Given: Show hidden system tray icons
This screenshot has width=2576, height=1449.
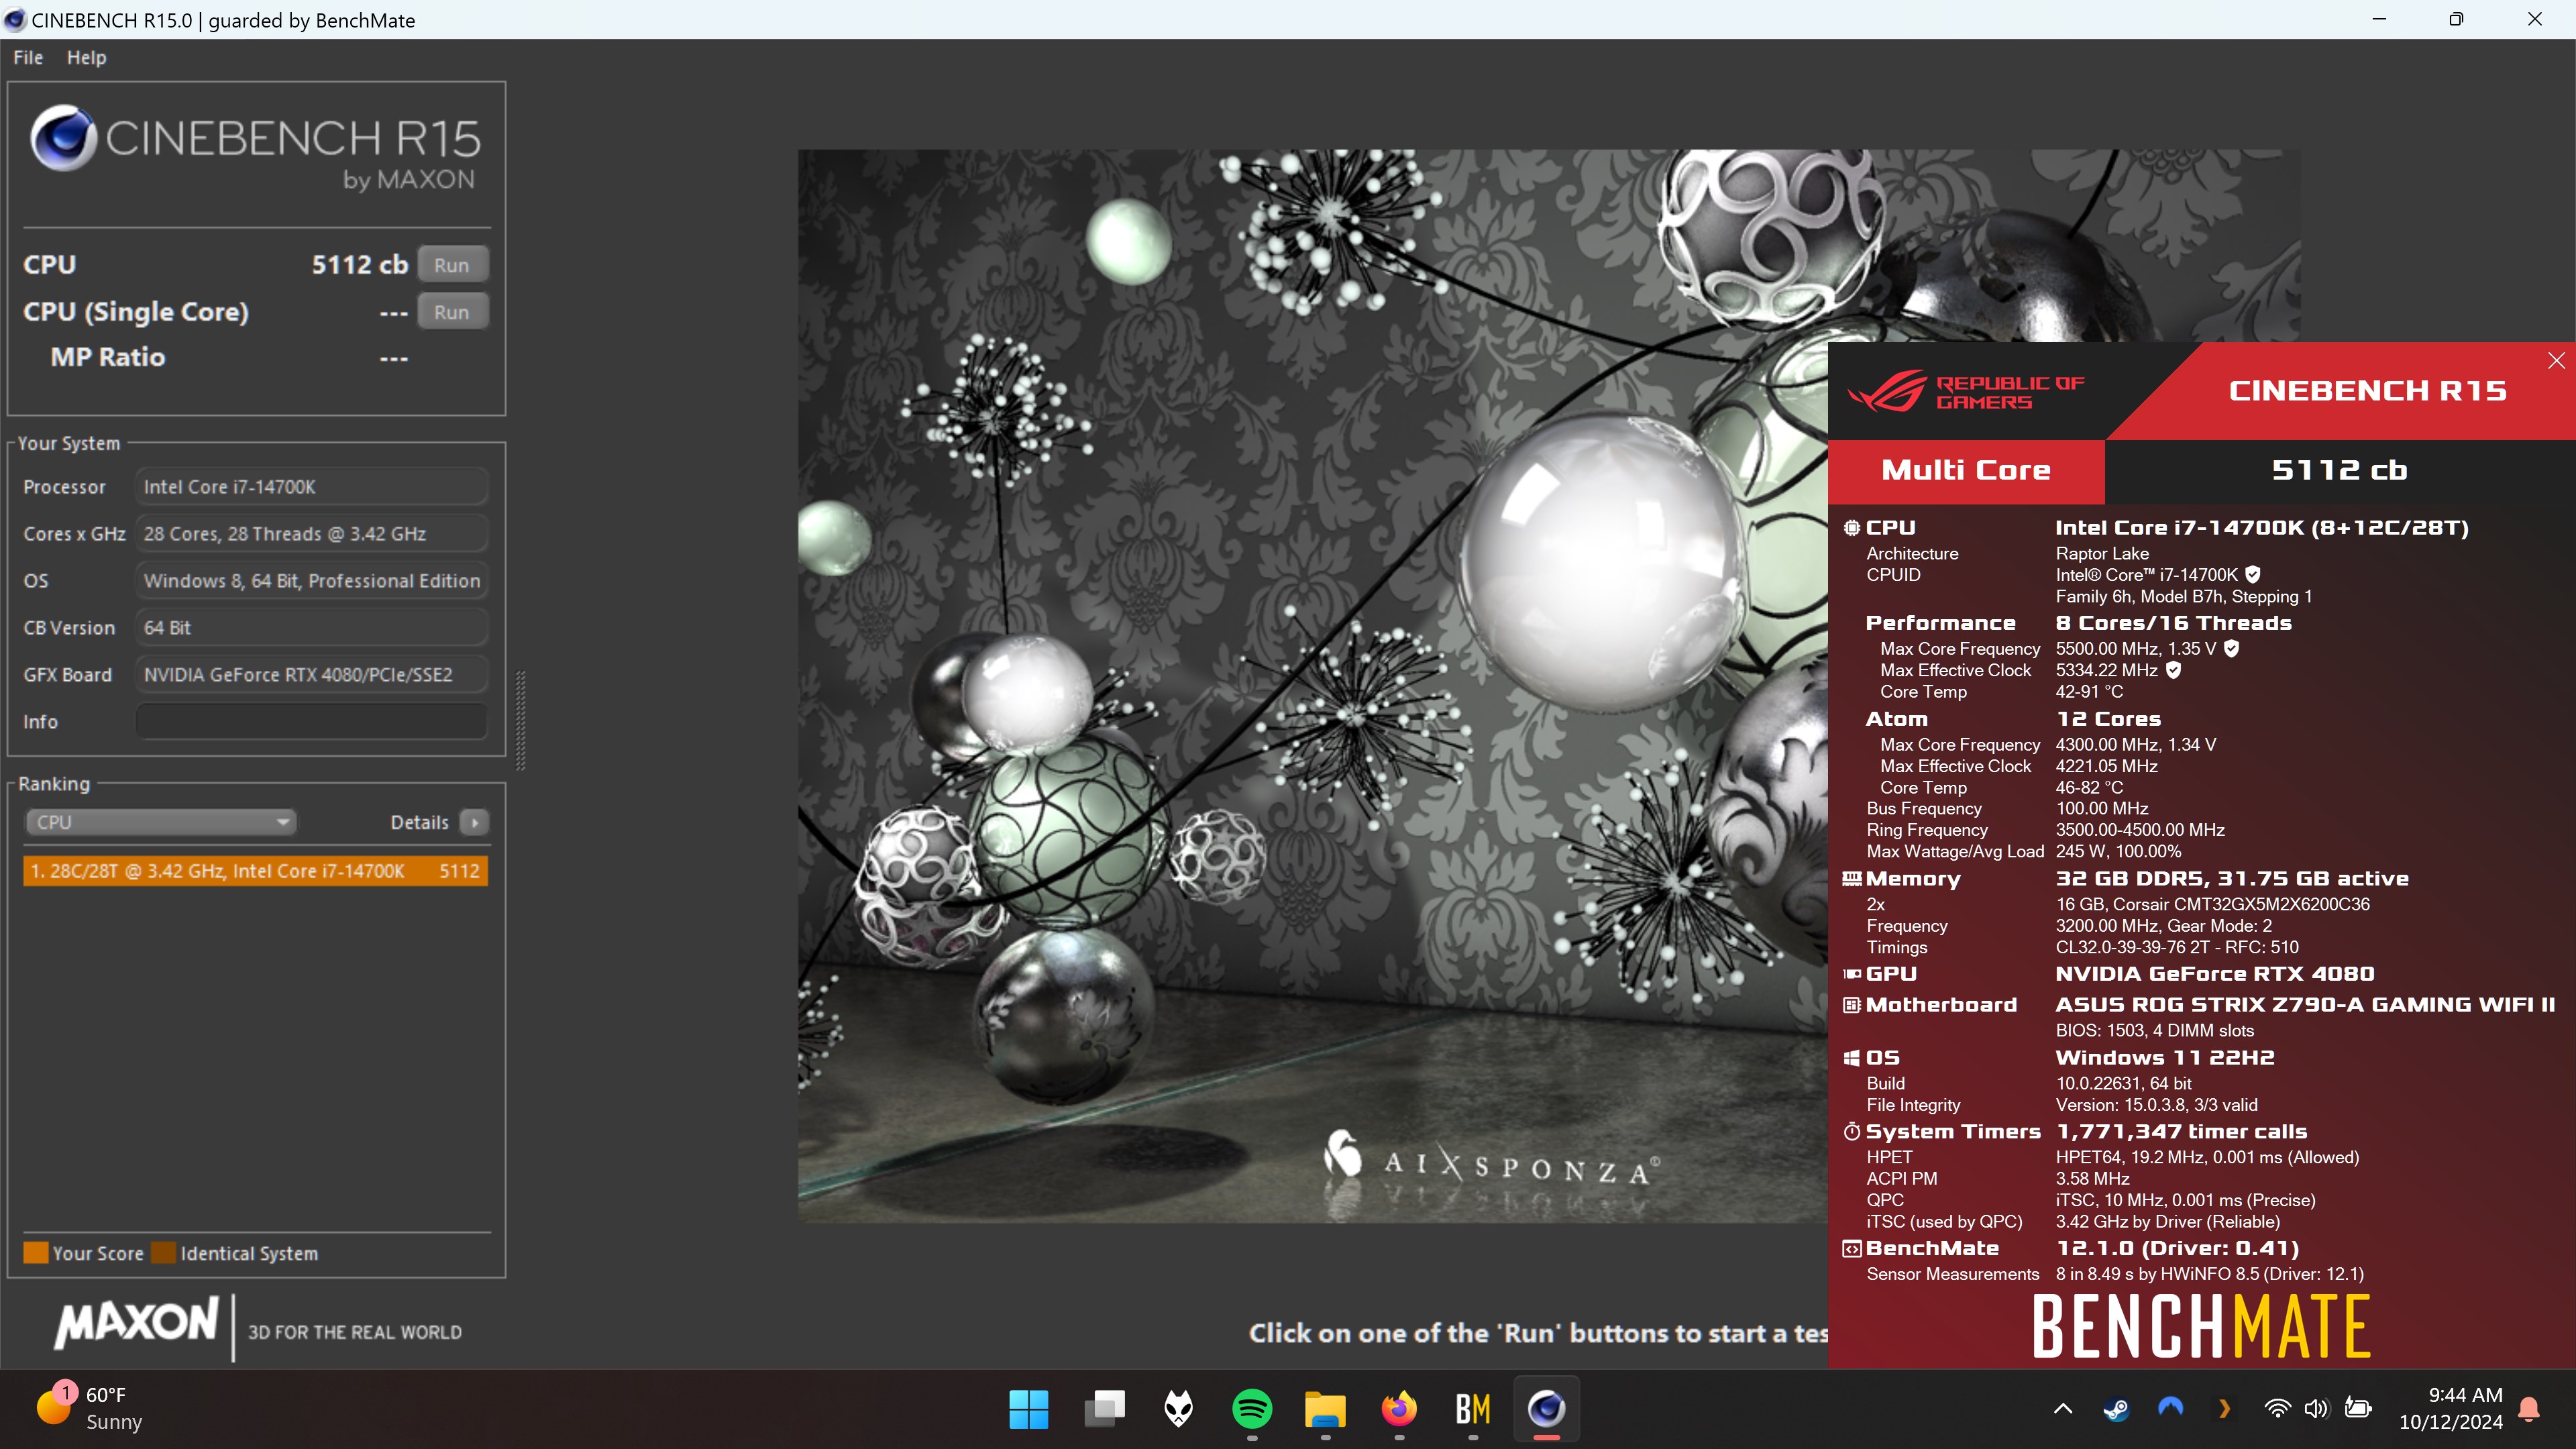Looking at the screenshot, I should click(x=2063, y=1409).
